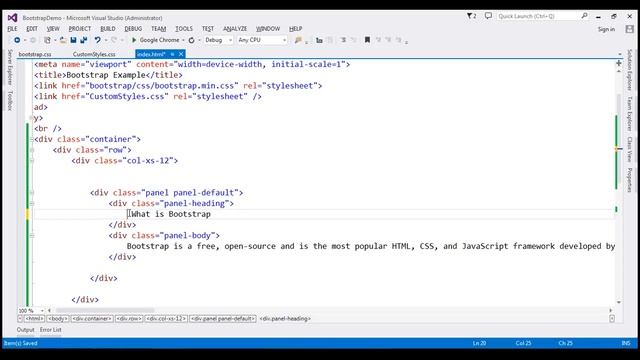The height and width of the screenshot is (360, 640).
Task: Click the editor split-window plus icon
Action: coord(619,63)
